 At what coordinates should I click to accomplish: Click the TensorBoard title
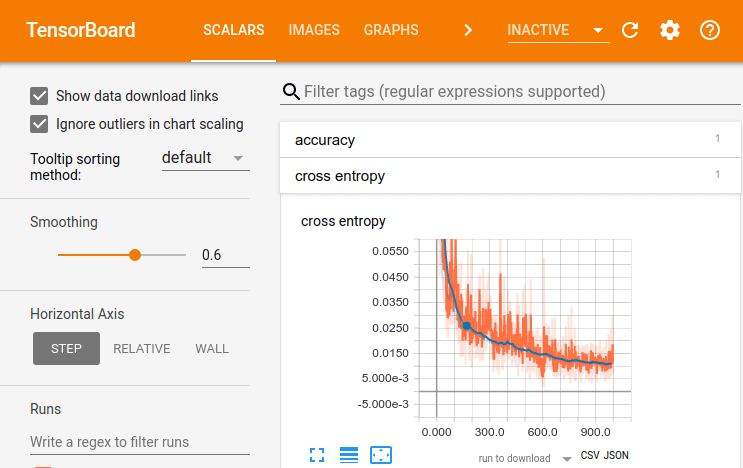point(81,30)
